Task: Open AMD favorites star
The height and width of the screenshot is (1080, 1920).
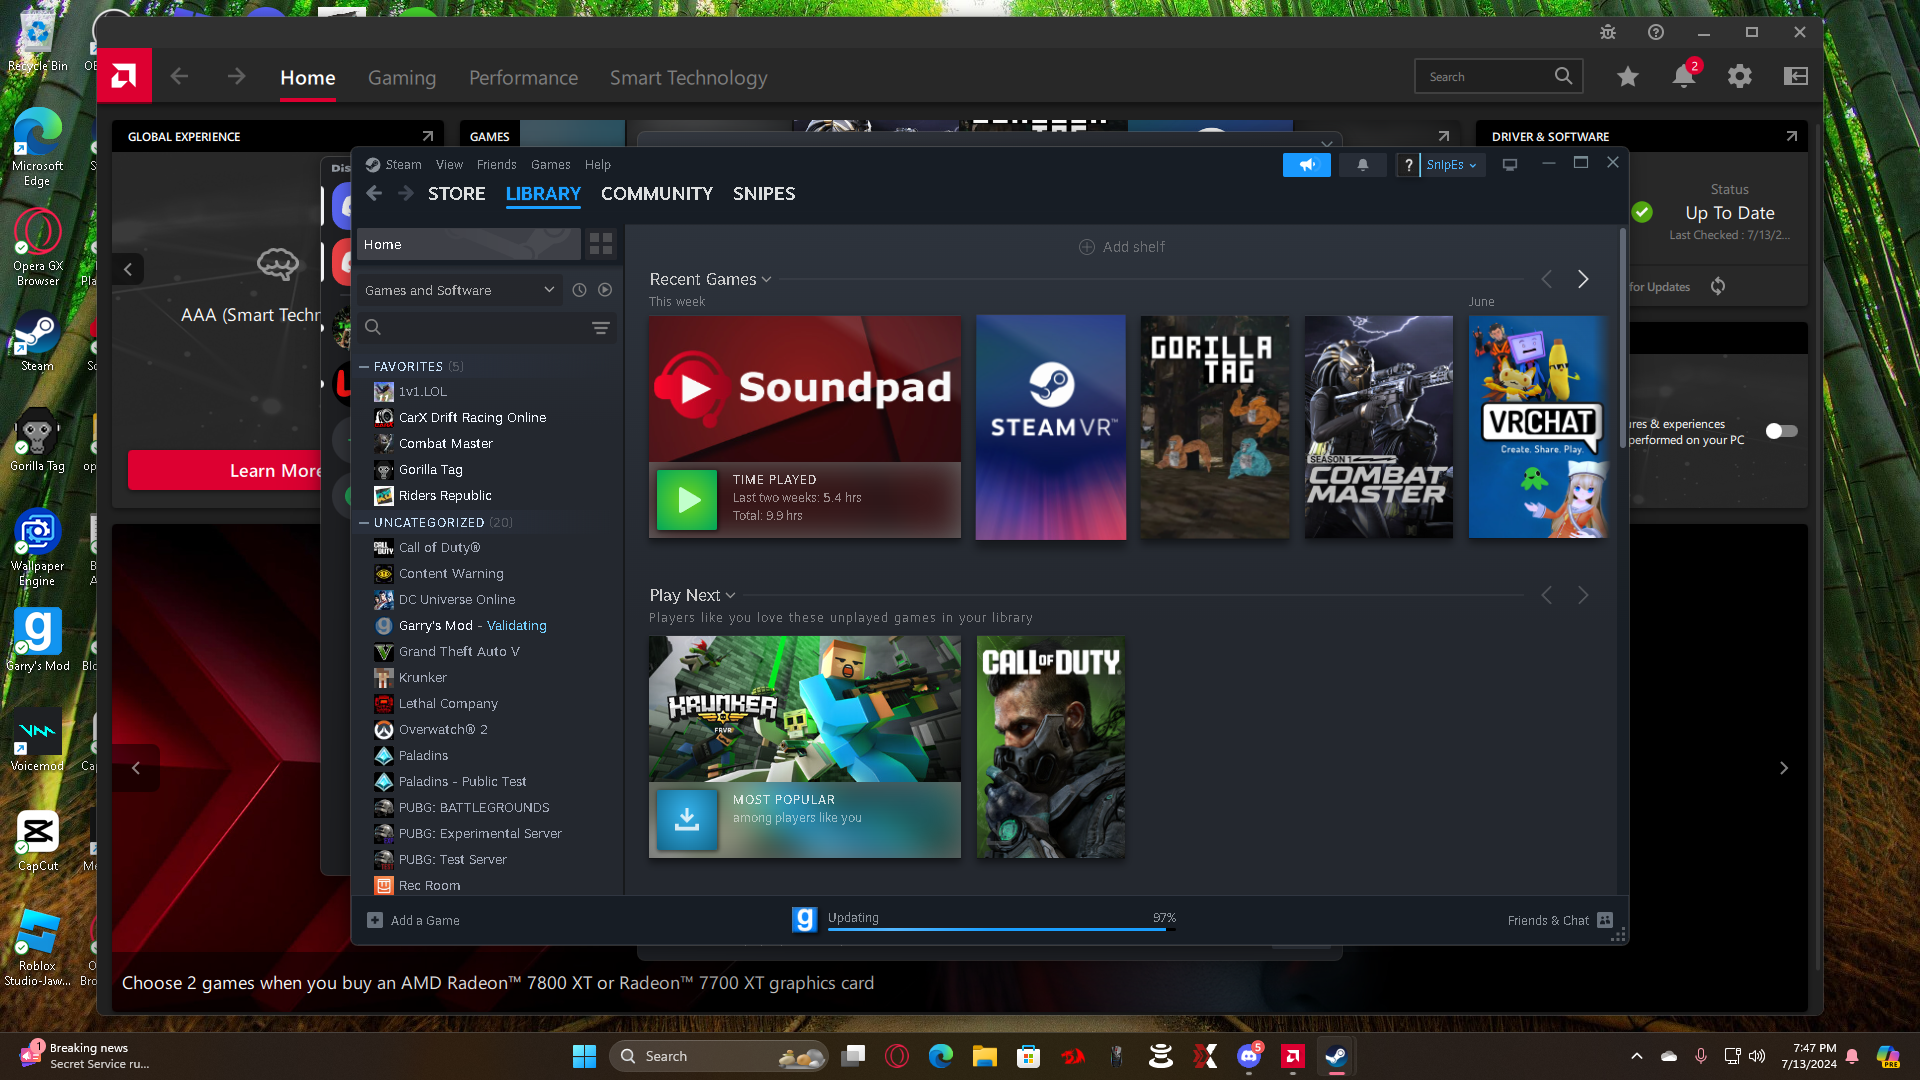Action: (1628, 76)
